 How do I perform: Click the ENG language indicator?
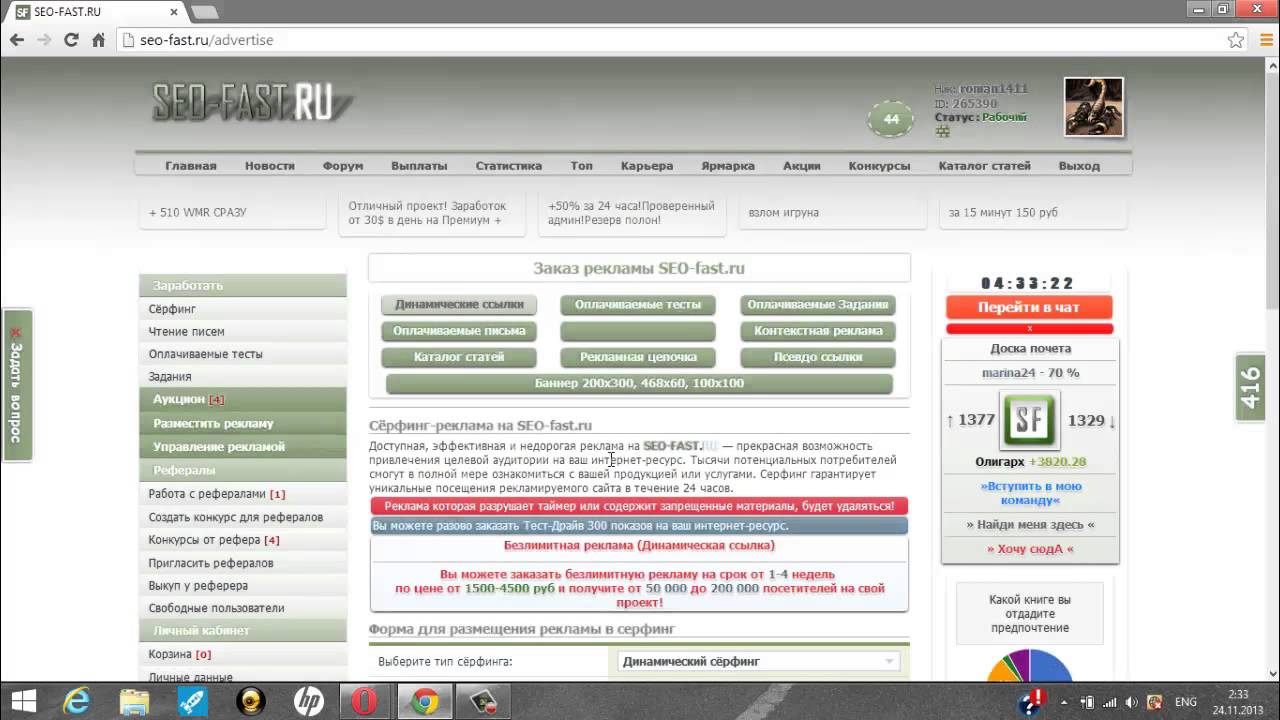tap(1186, 702)
